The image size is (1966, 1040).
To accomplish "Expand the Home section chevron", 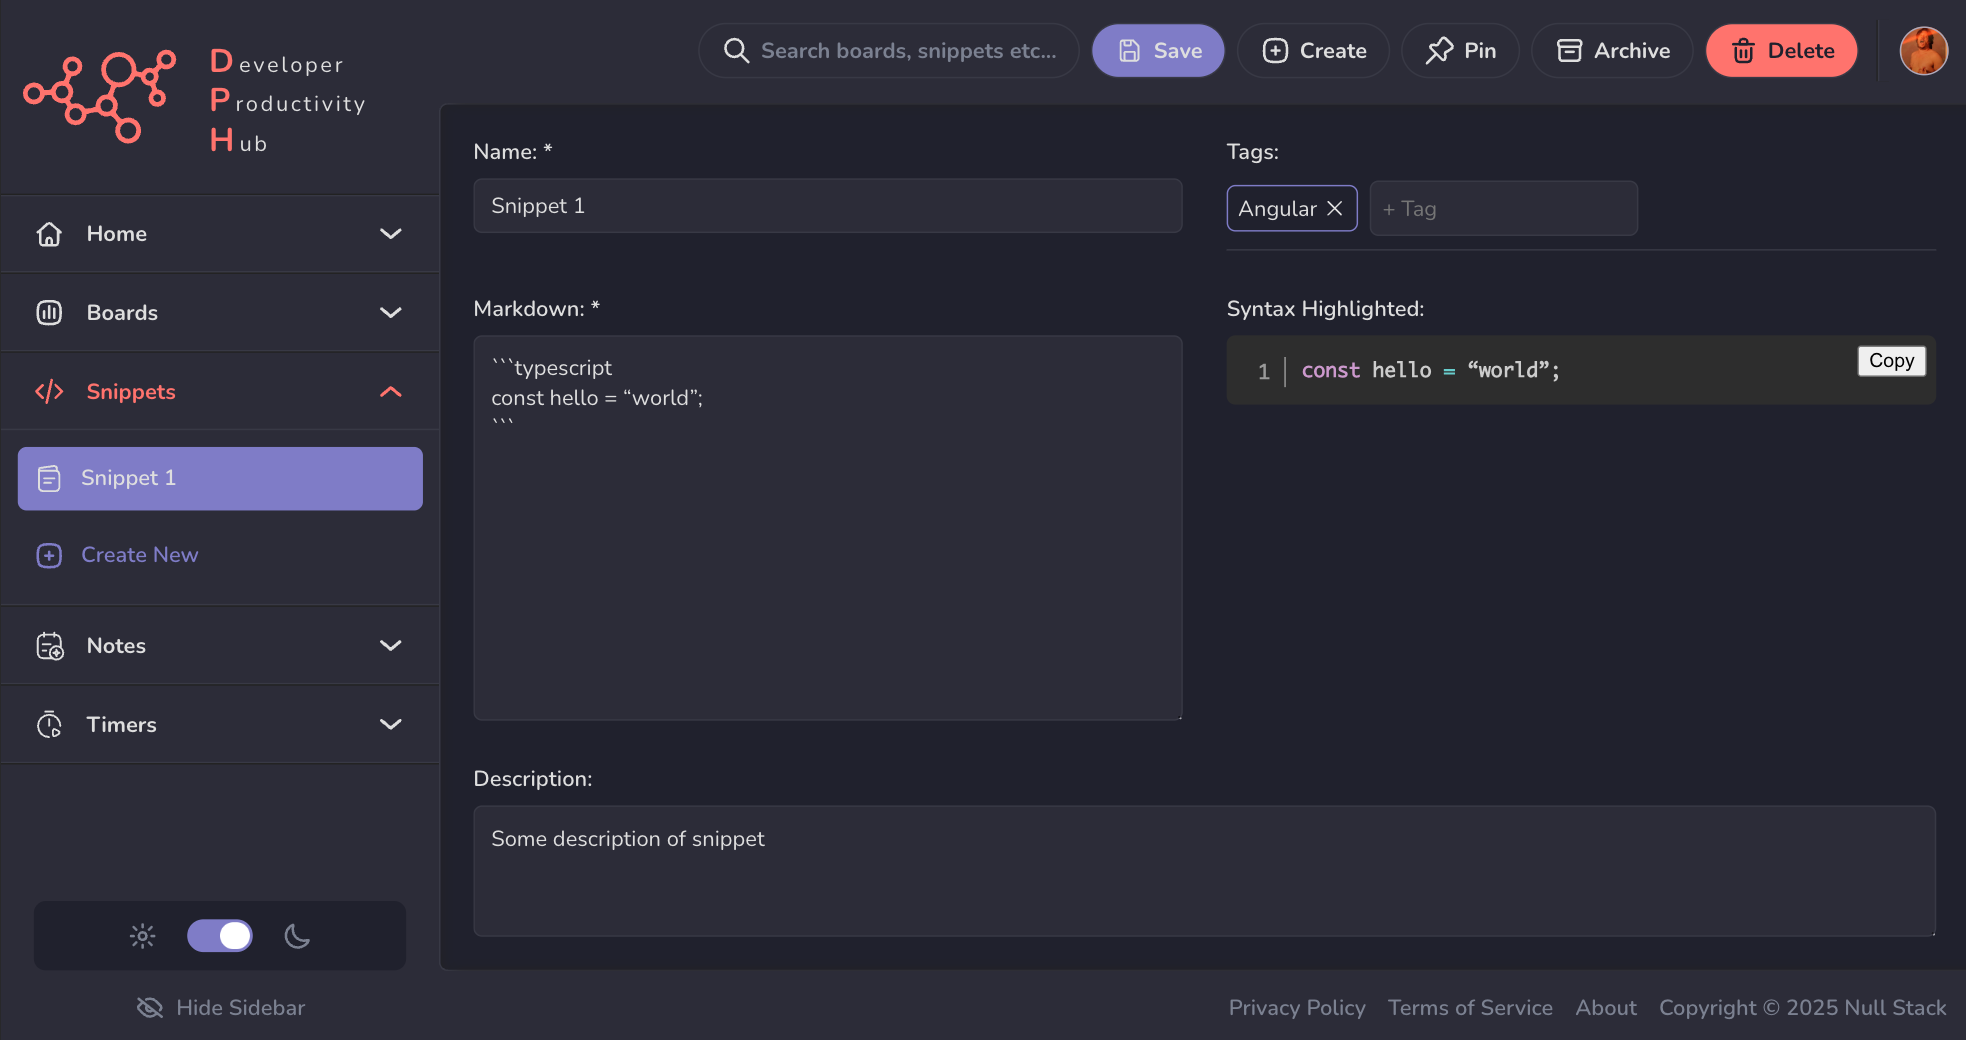I will point(391,233).
